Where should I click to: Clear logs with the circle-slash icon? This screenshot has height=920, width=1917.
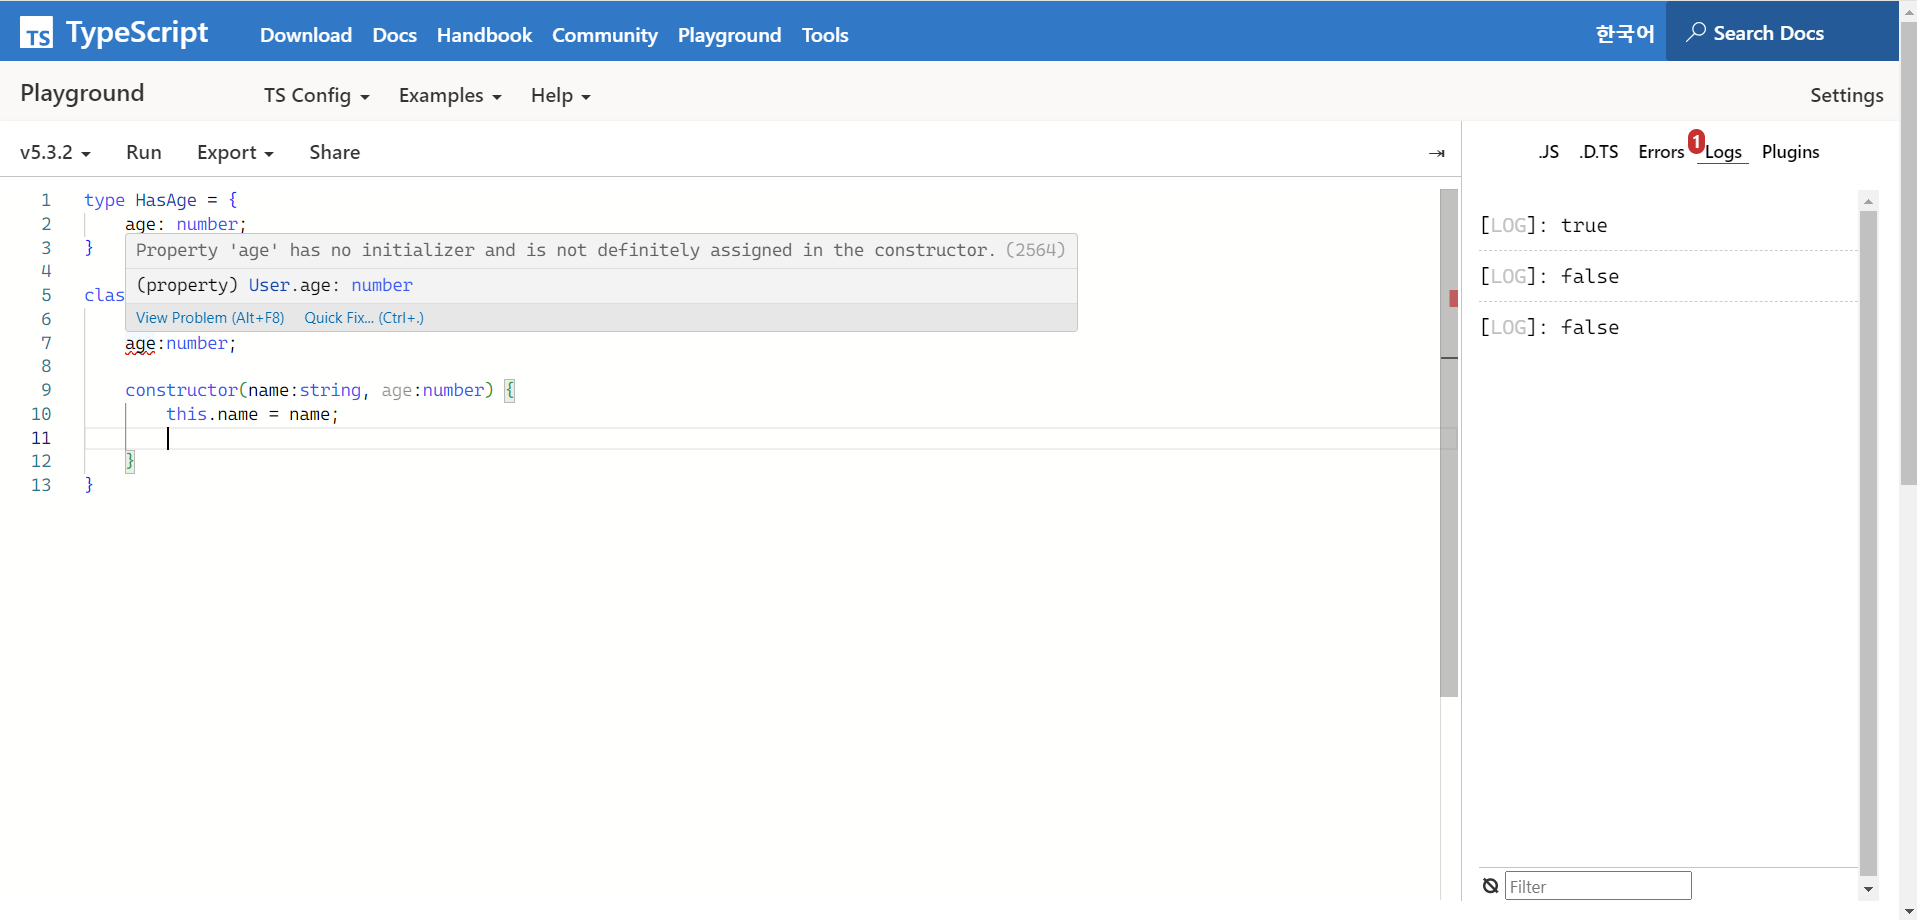1490,886
